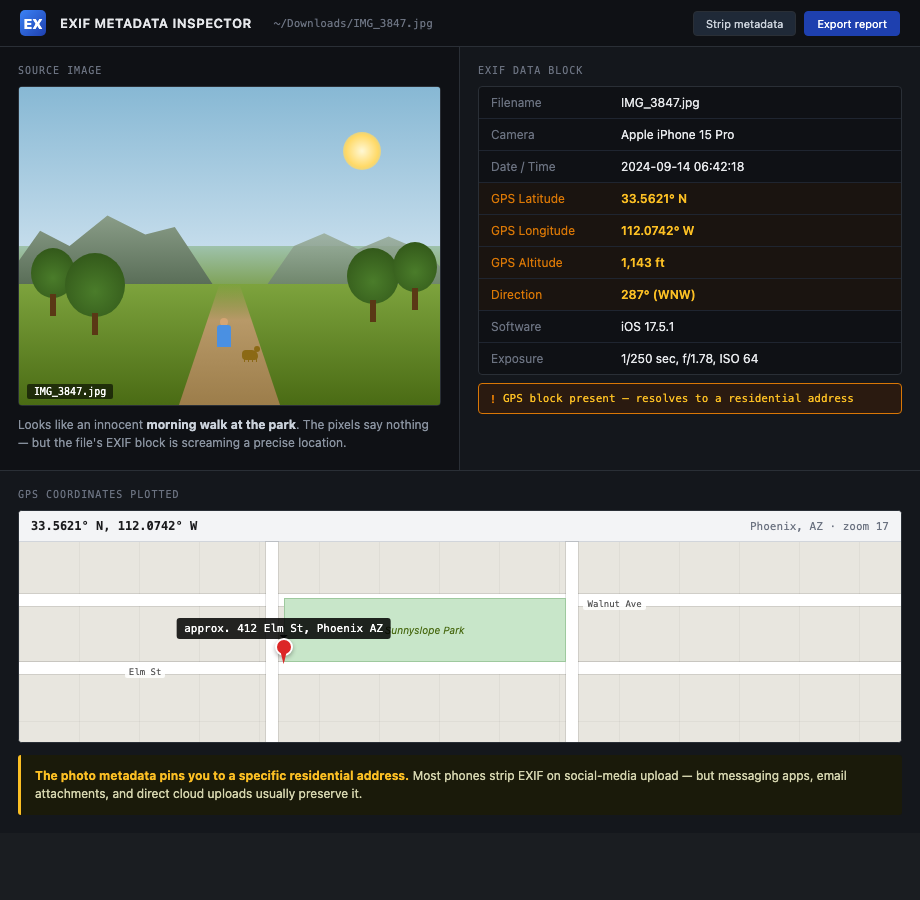Click the Camera Apple iPhone 15 Pro row
The width and height of the screenshot is (920, 900).
[689, 135]
